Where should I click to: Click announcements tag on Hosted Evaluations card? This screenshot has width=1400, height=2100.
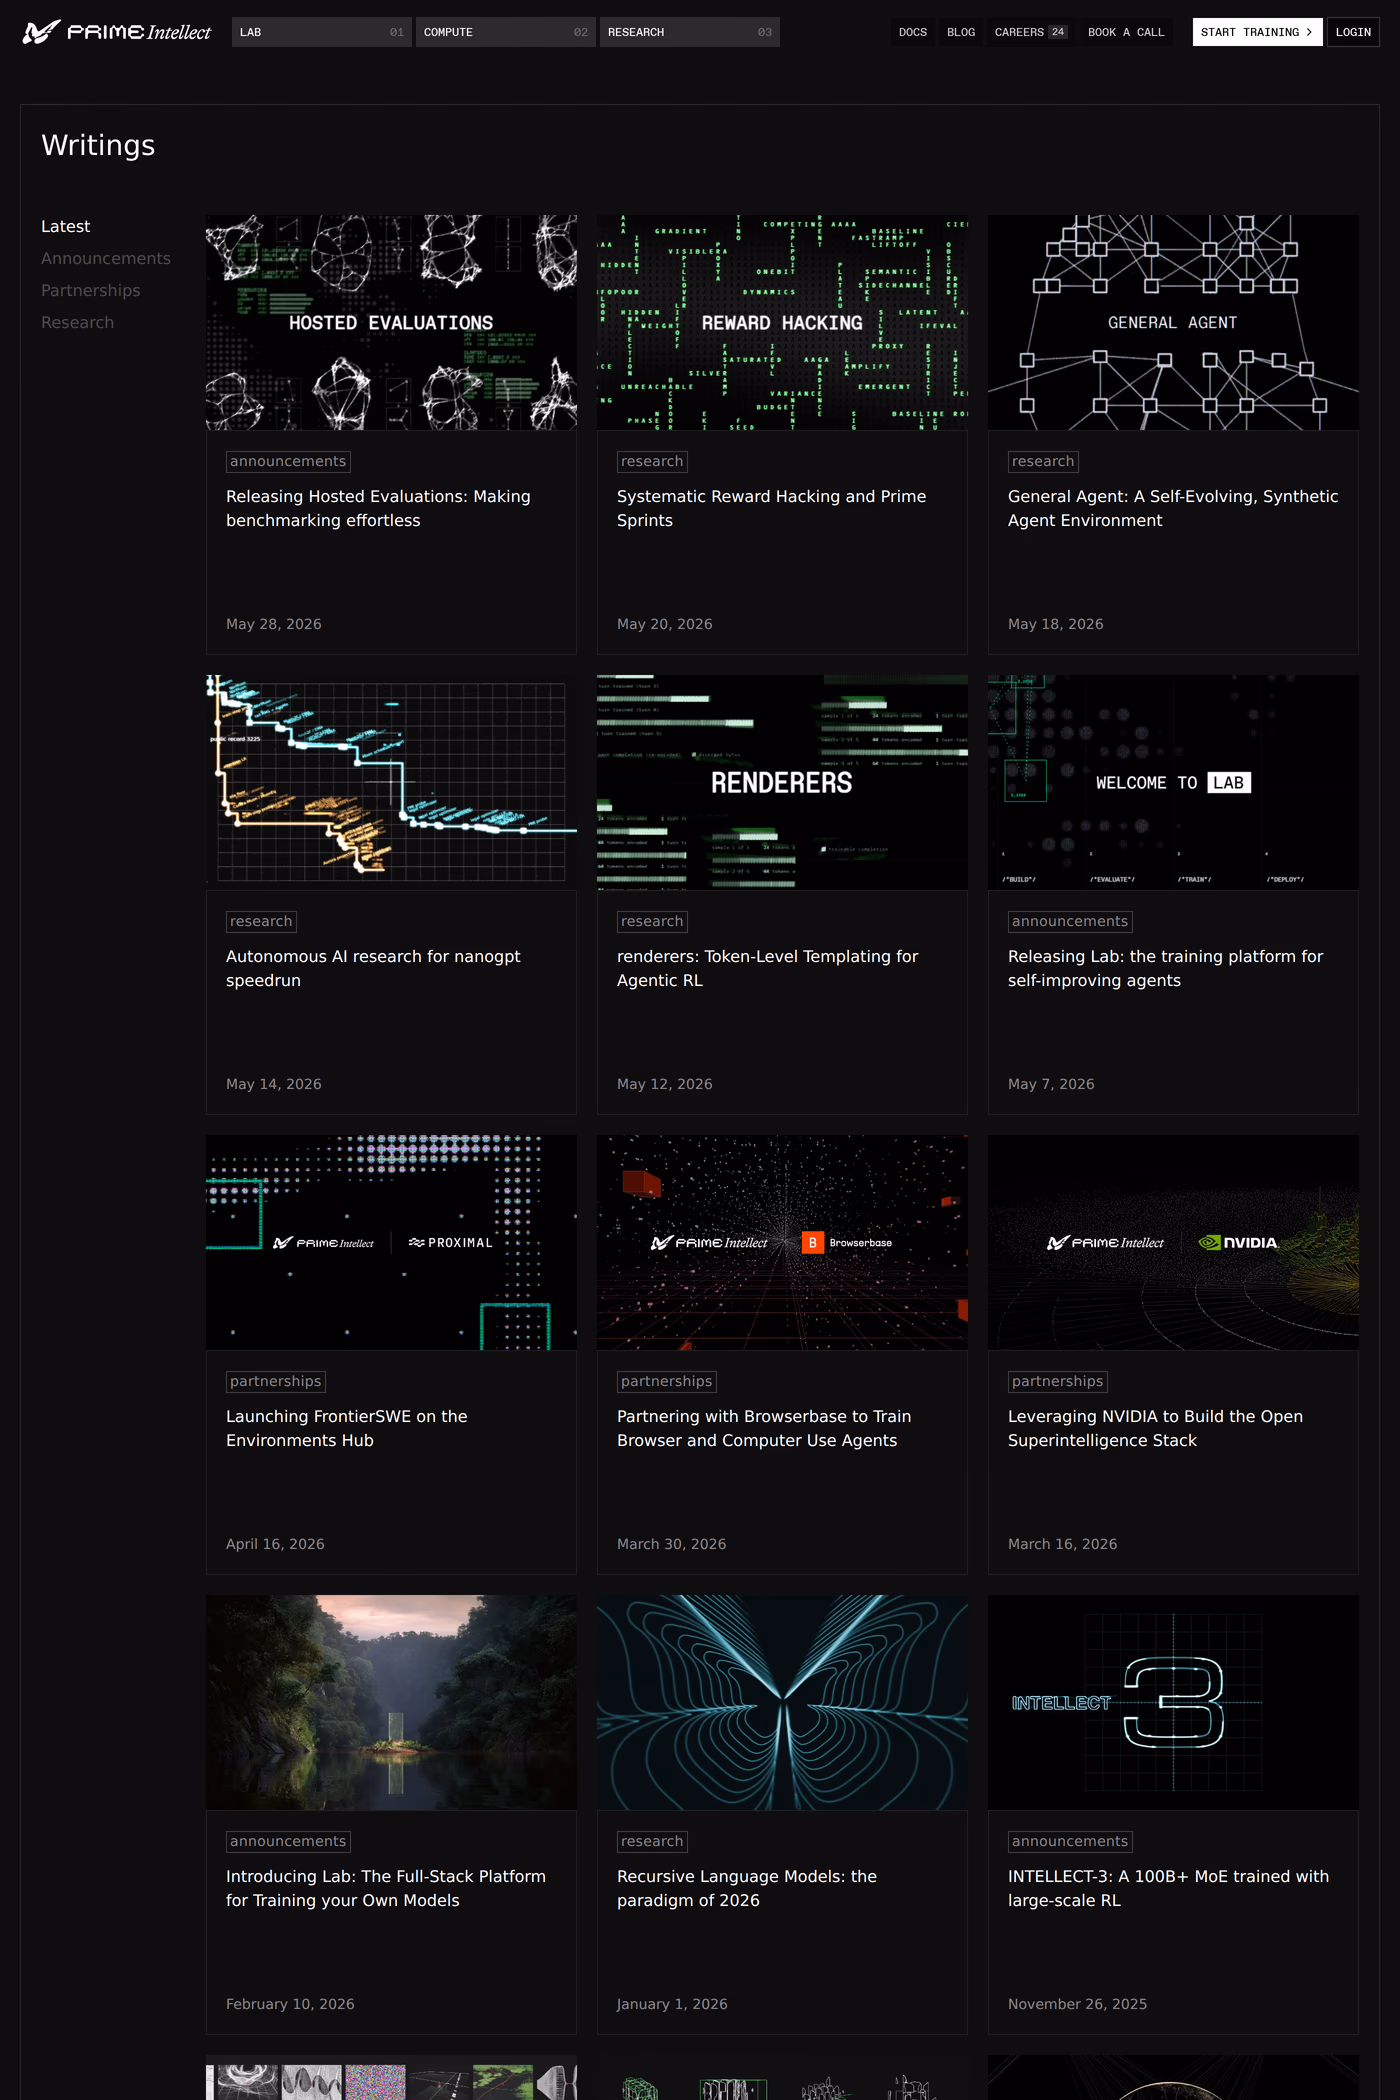point(288,461)
